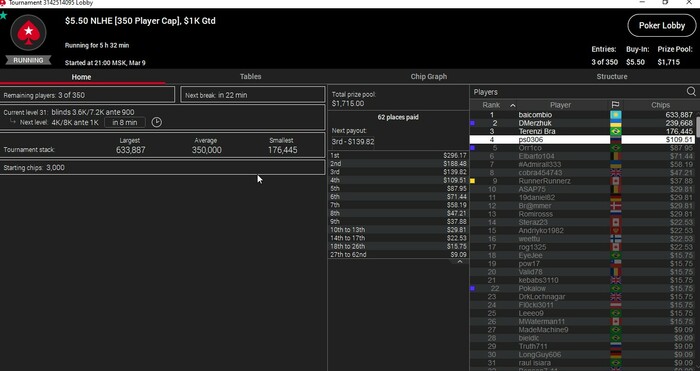
Task: Open the Tables tab
Action: 250,76
